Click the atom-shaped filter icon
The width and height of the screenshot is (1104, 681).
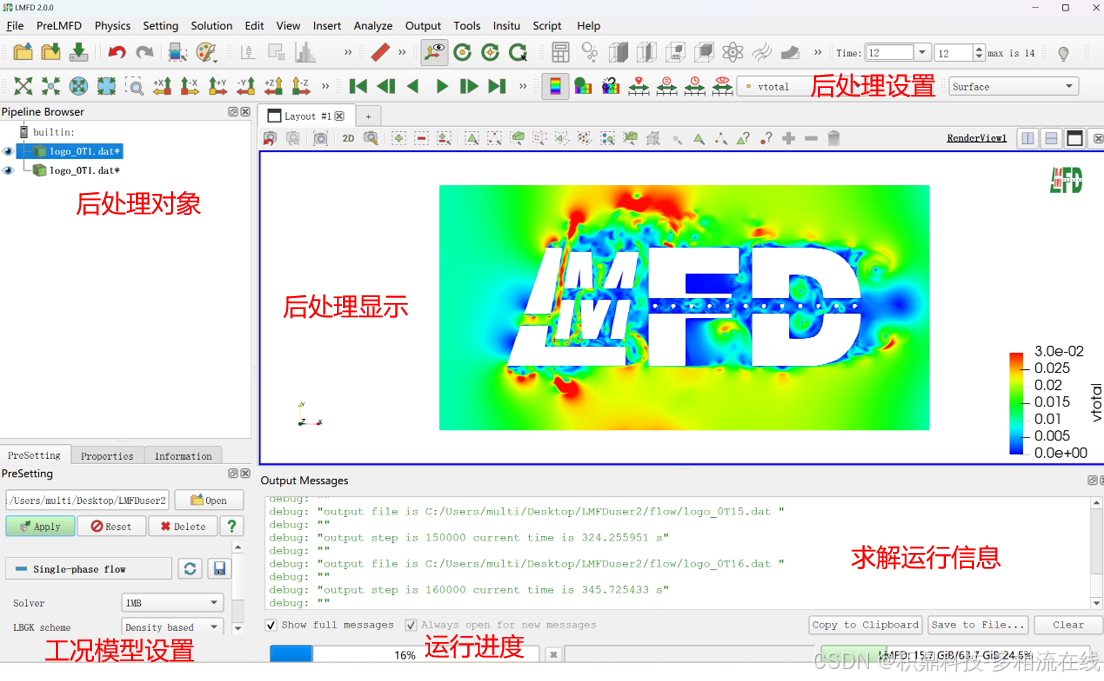[x=733, y=52]
